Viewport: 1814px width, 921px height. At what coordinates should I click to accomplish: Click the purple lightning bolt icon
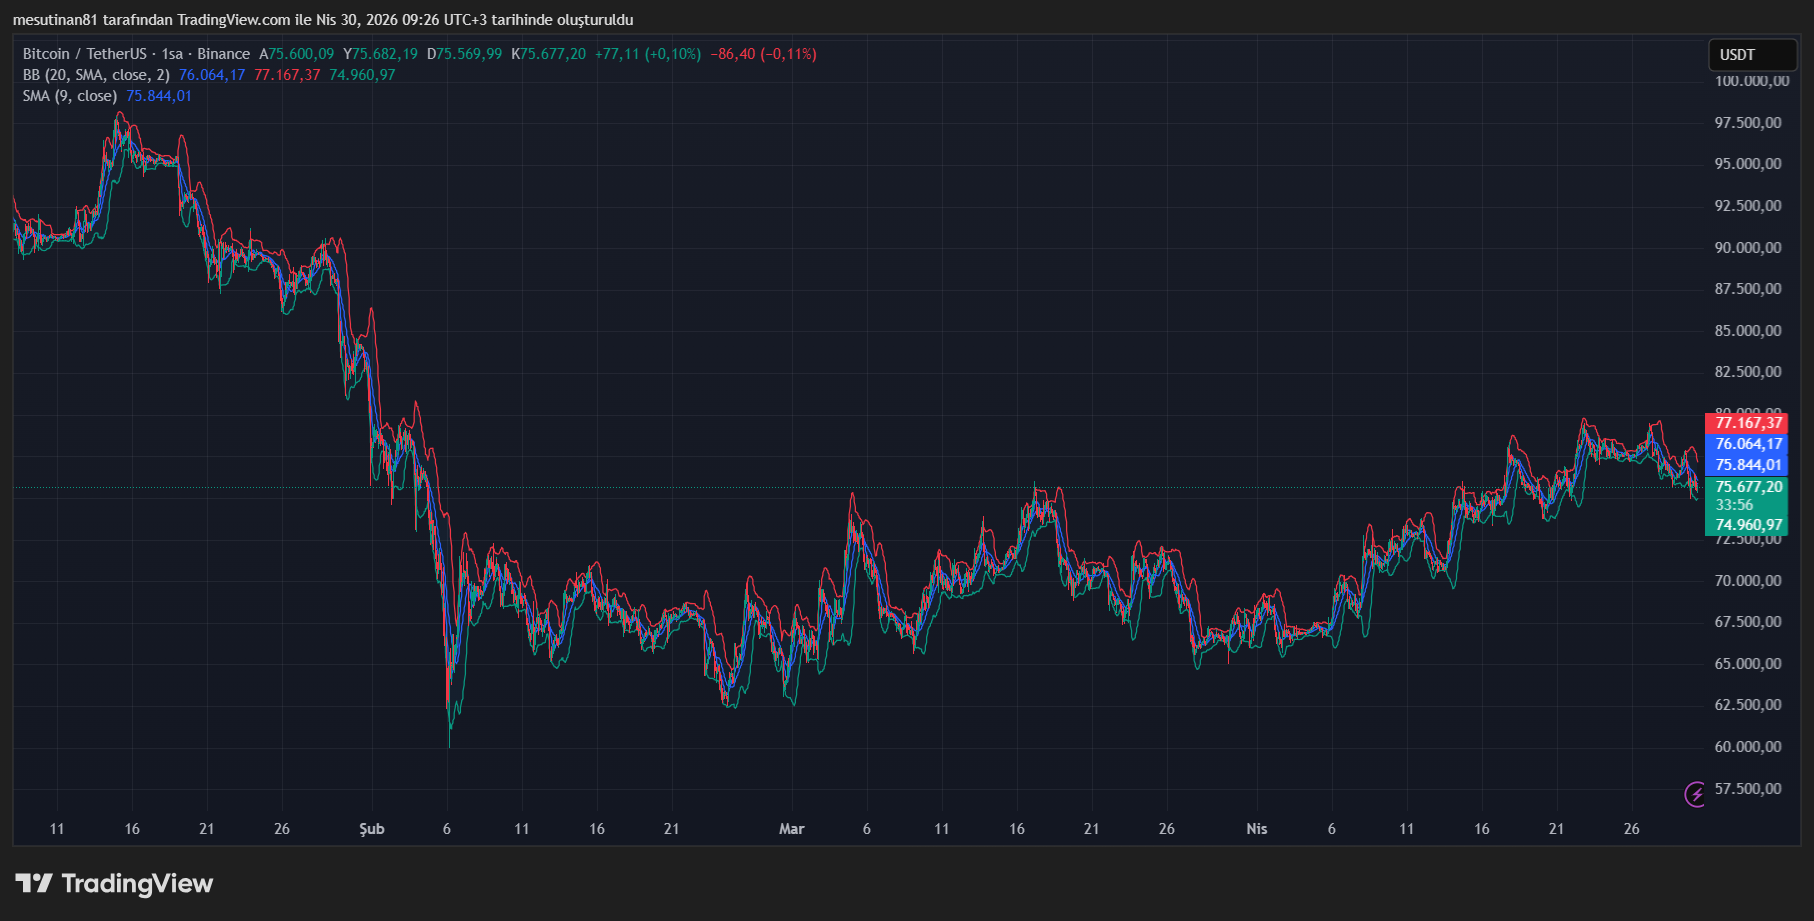coord(1695,794)
